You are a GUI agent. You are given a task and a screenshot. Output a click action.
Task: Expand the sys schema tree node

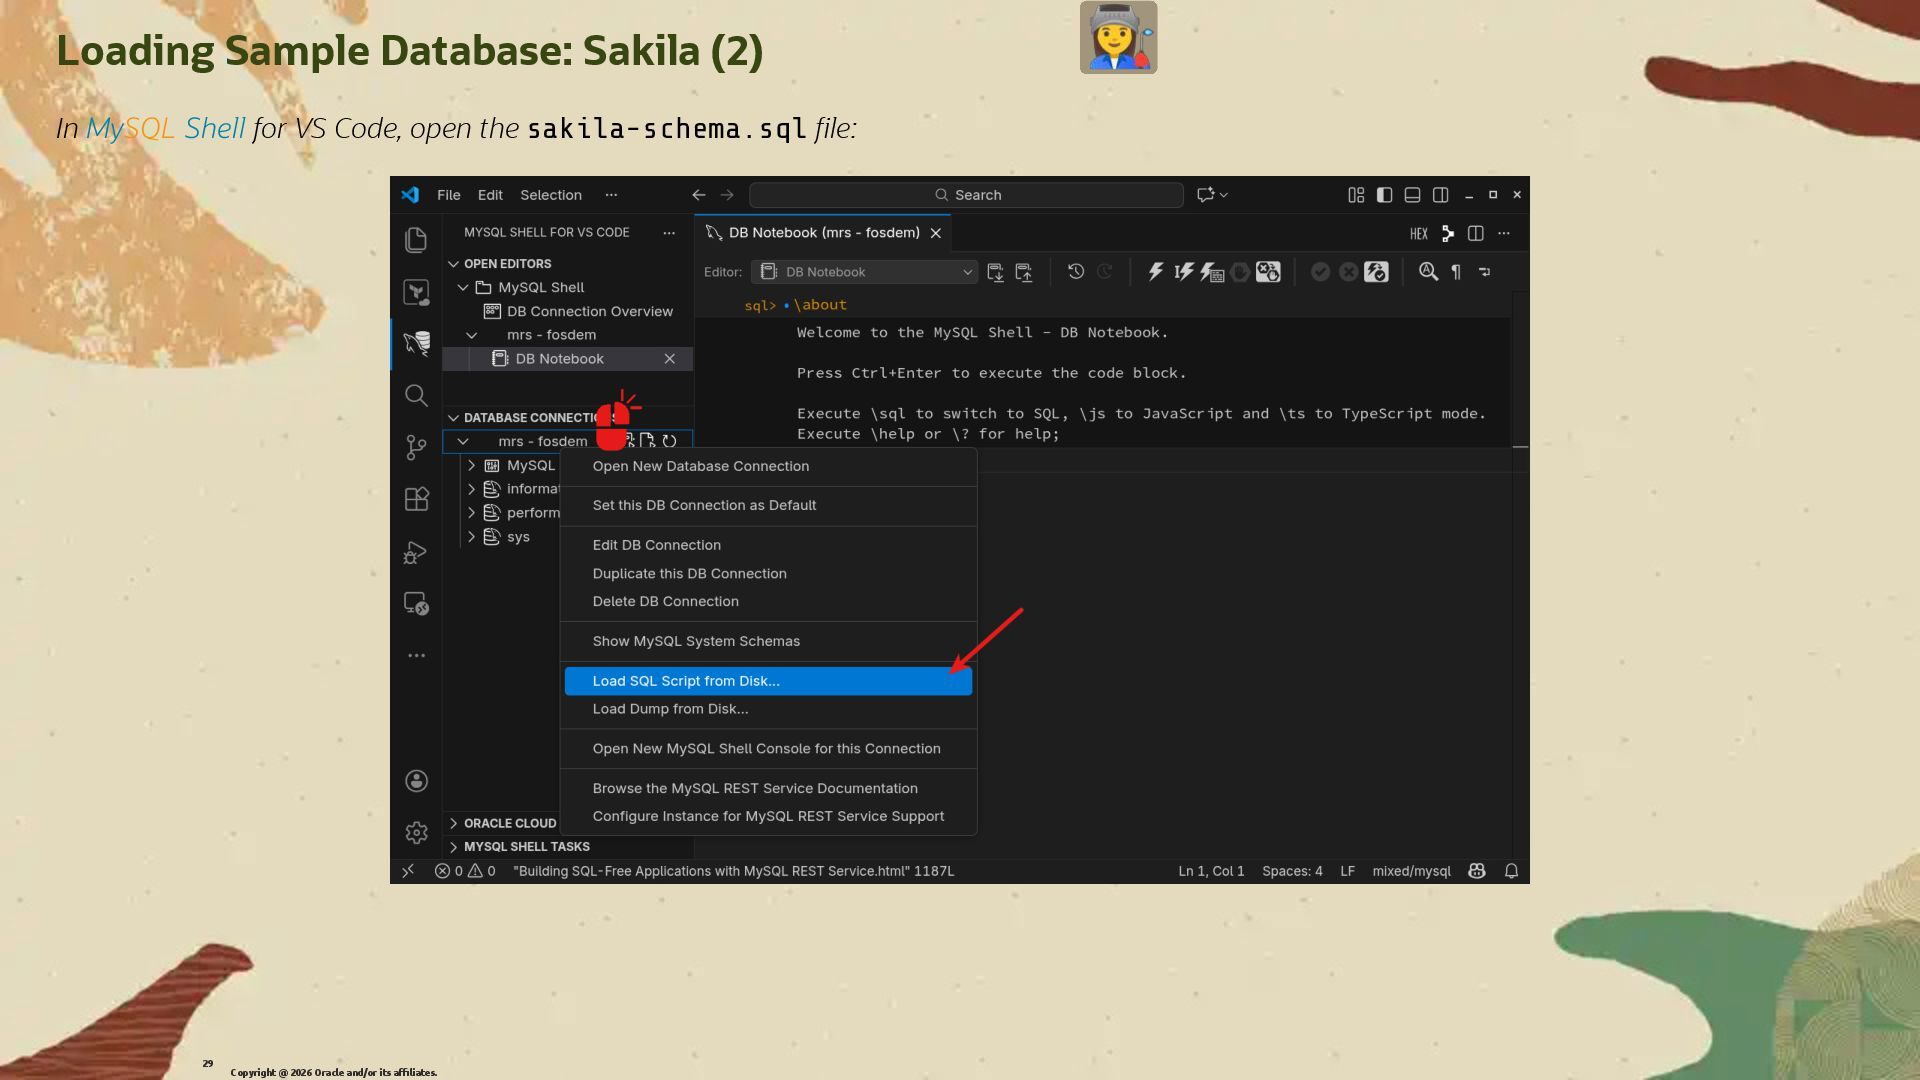tap(471, 537)
